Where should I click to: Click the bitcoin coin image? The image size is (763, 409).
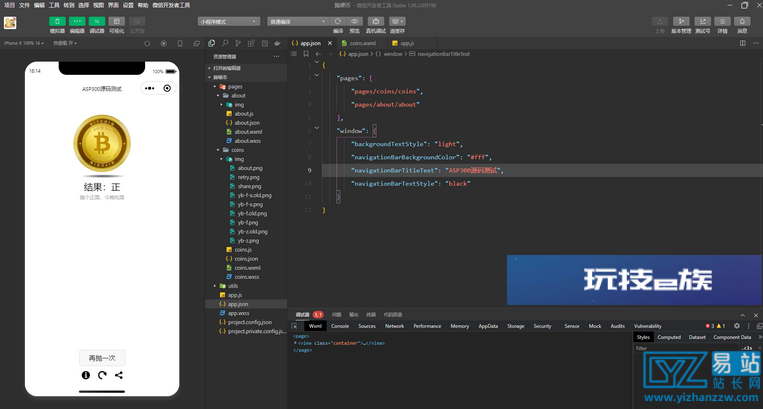coord(102,143)
